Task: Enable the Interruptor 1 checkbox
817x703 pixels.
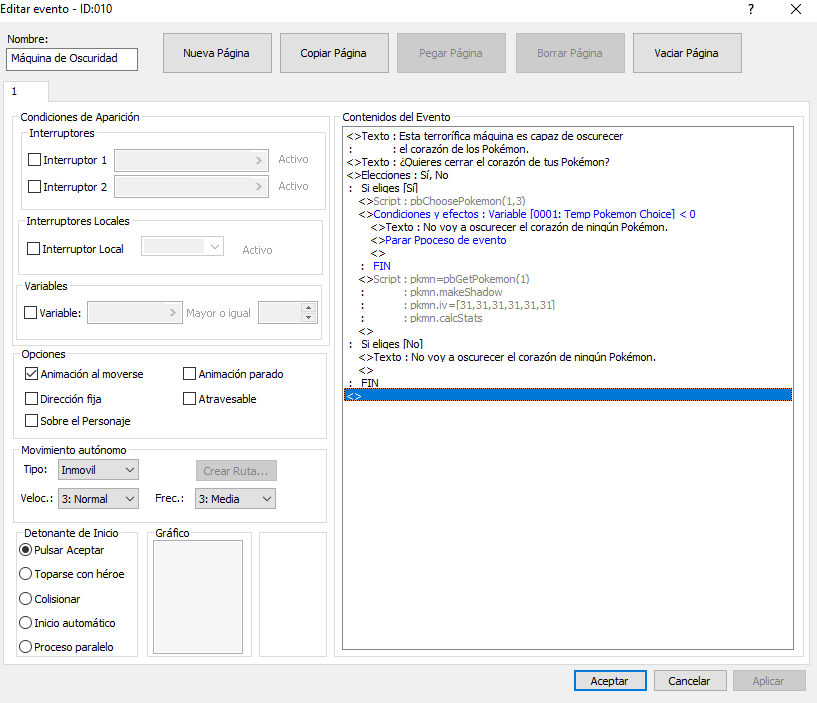Action: (34, 160)
